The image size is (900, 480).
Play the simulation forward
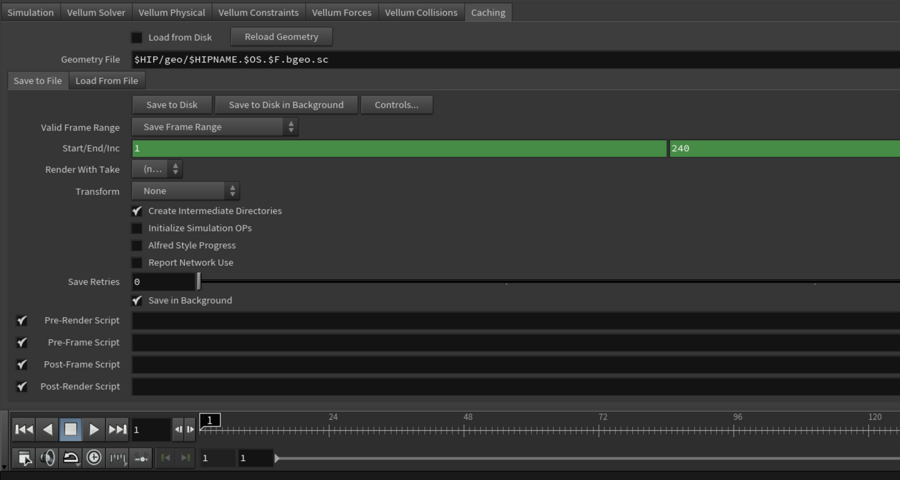(x=94, y=429)
